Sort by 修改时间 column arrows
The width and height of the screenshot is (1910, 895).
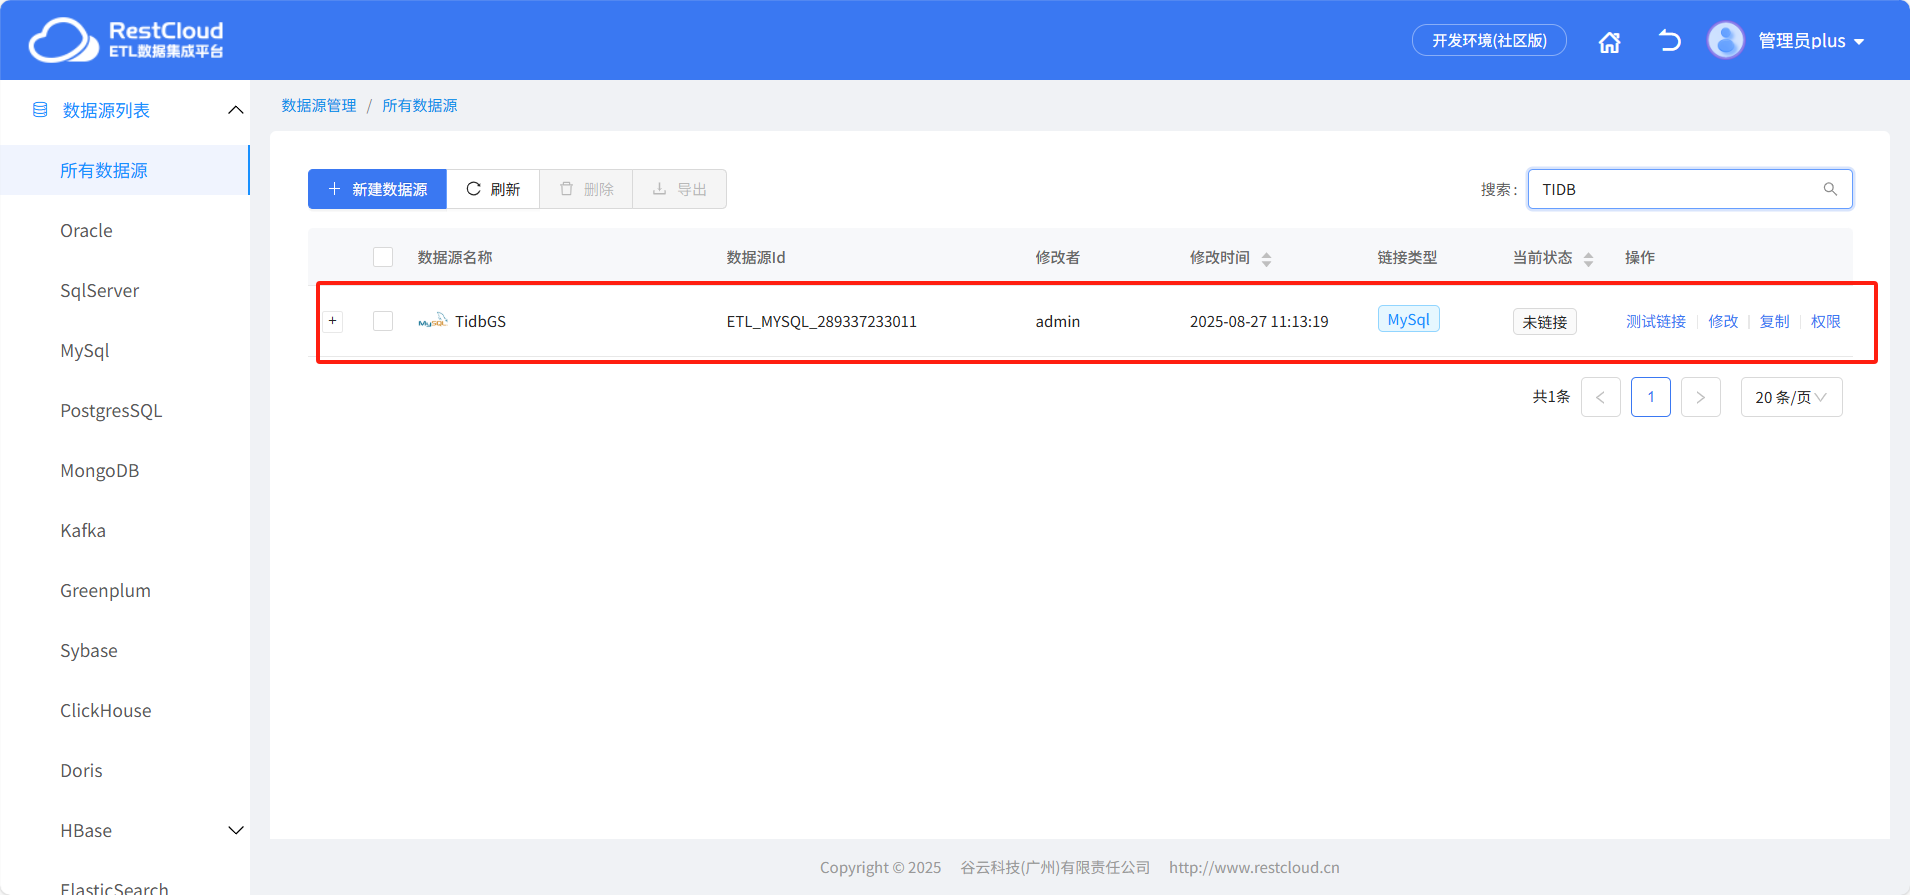(x=1266, y=259)
